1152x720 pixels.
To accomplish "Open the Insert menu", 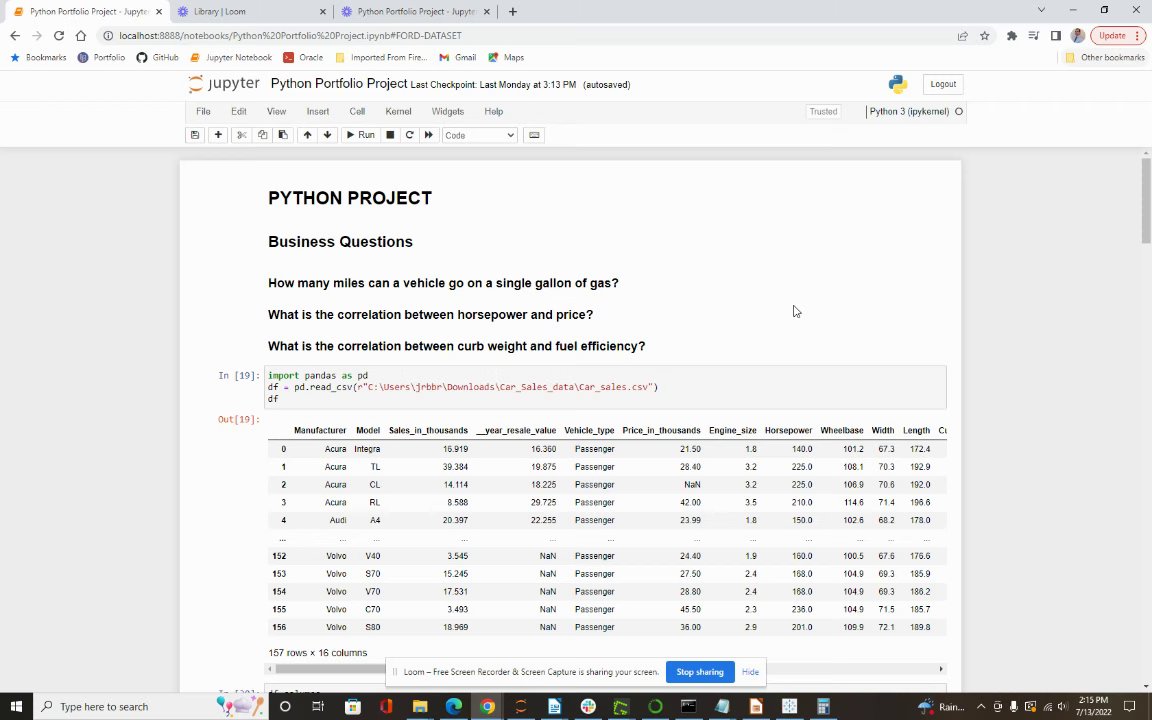I will [x=318, y=112].
